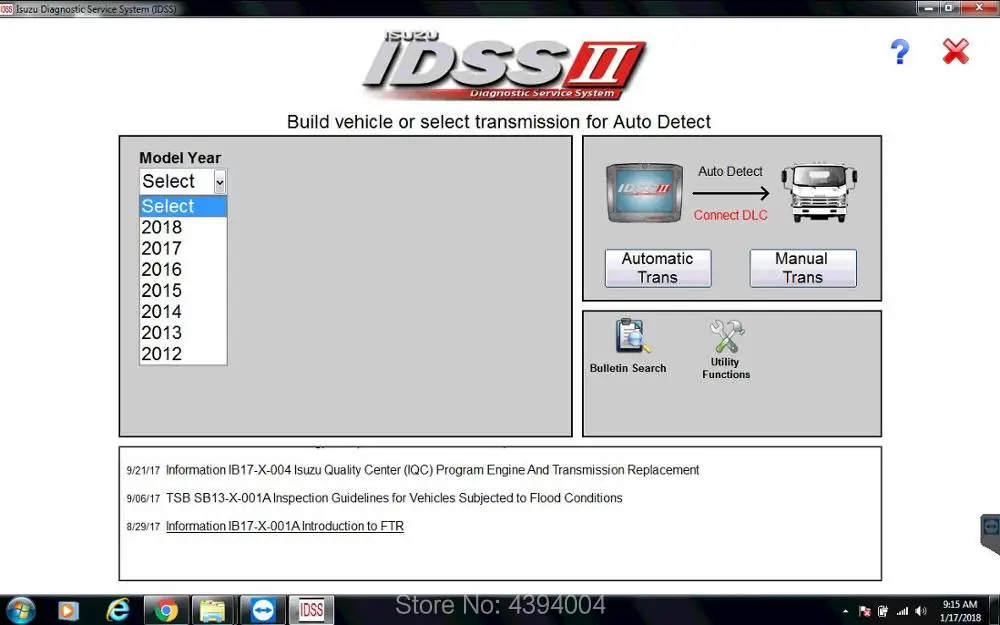Open File Explorer from taskbar
The width and height of the screenshot is (1000, 625).
pyautogui.click(x=212, y=610)
